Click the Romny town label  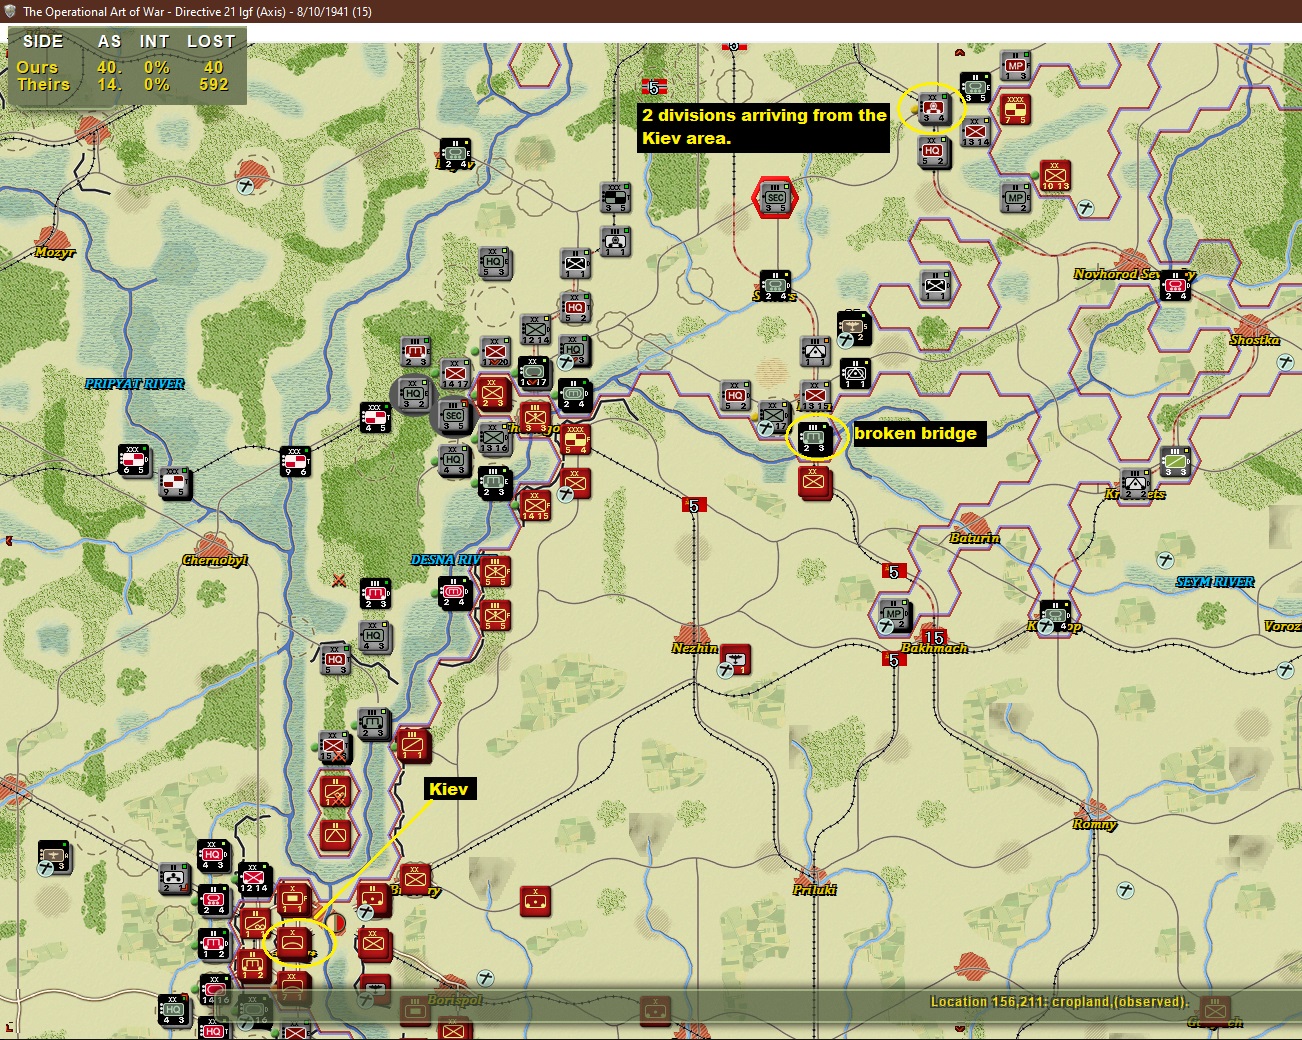click(1094, 824)
